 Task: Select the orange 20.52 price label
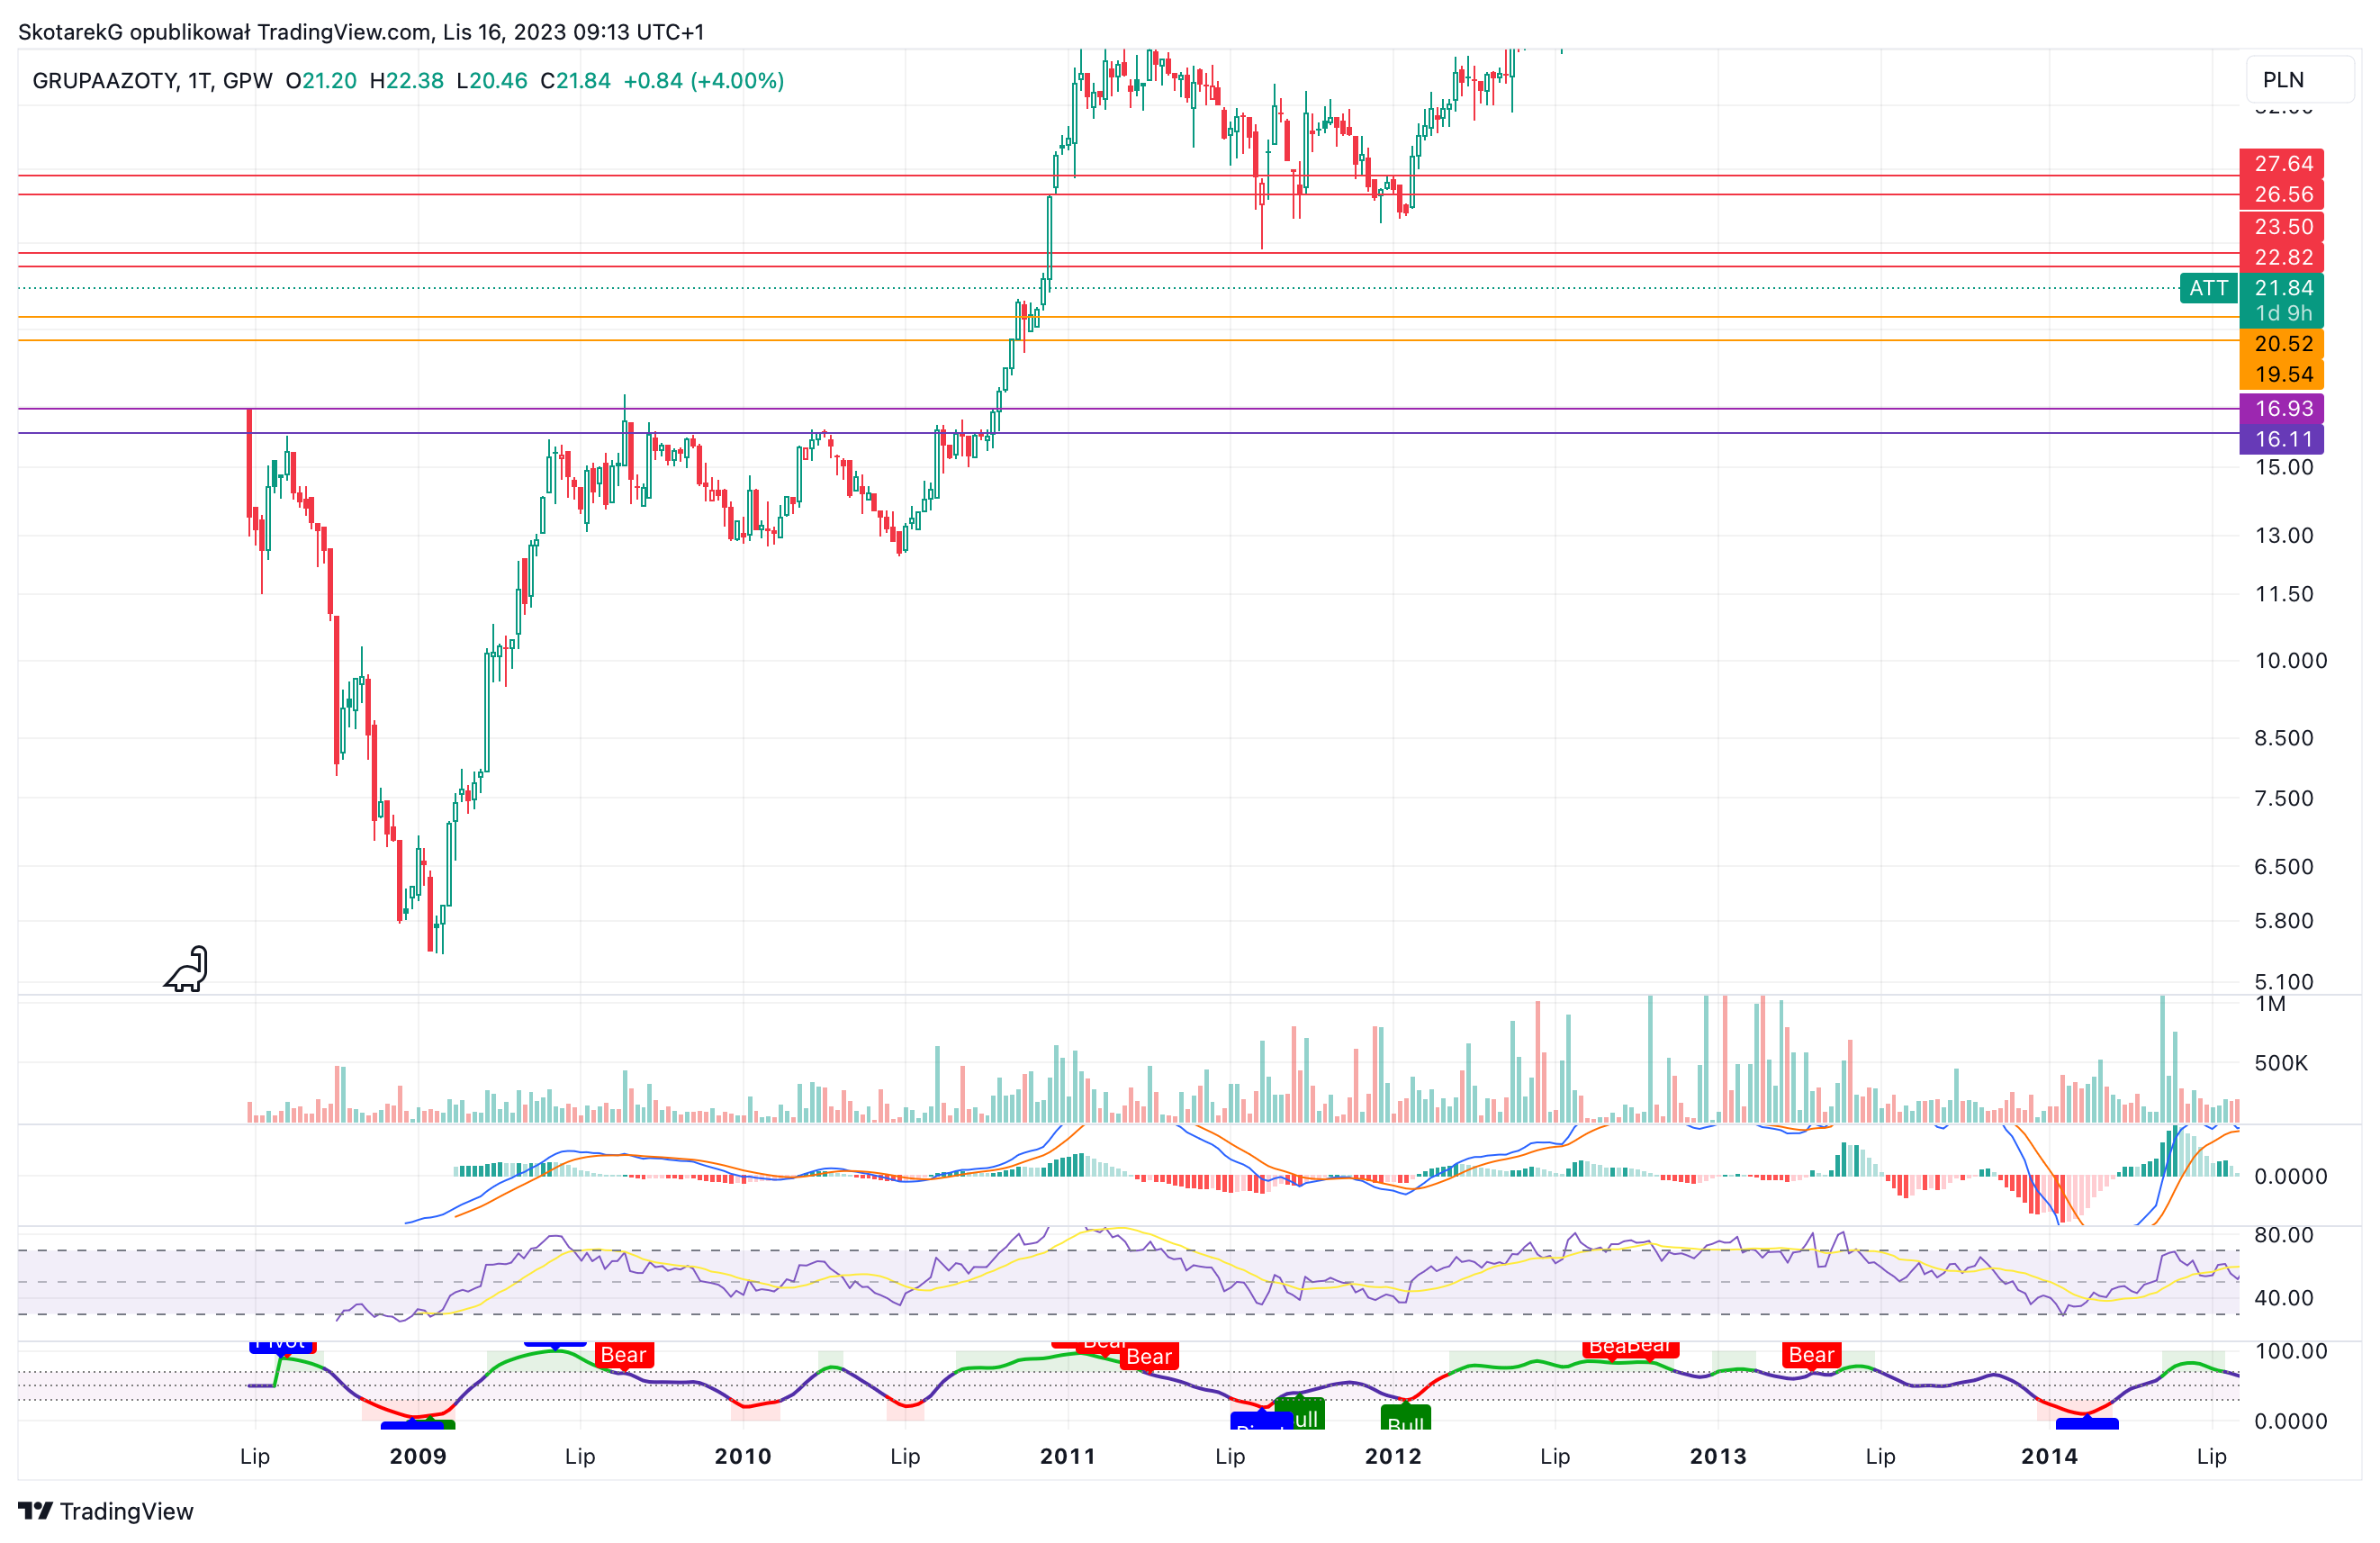tap(2281, 343)
